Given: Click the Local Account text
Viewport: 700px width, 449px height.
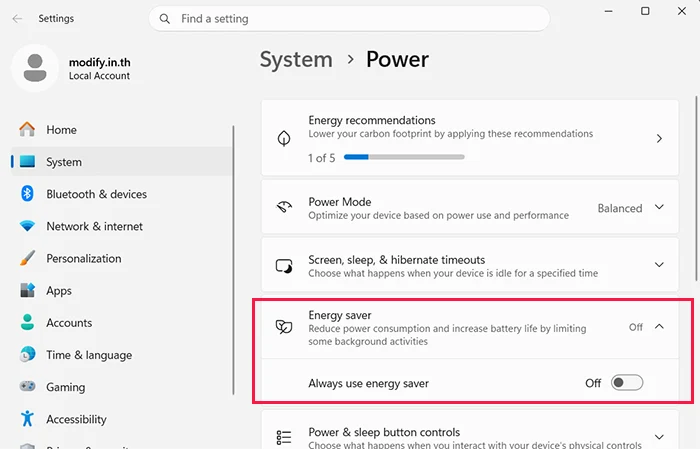Looking at the screenshot, I should point(99,76).
